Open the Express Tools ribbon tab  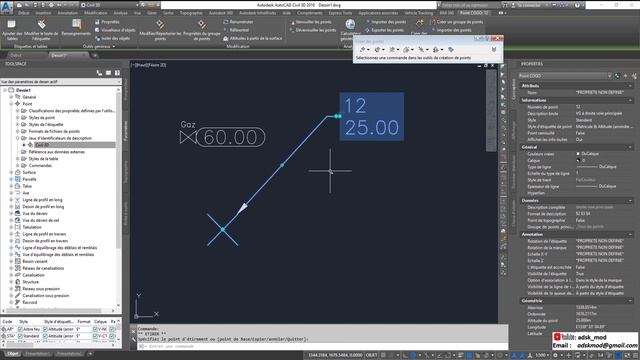tap(340, 13)
